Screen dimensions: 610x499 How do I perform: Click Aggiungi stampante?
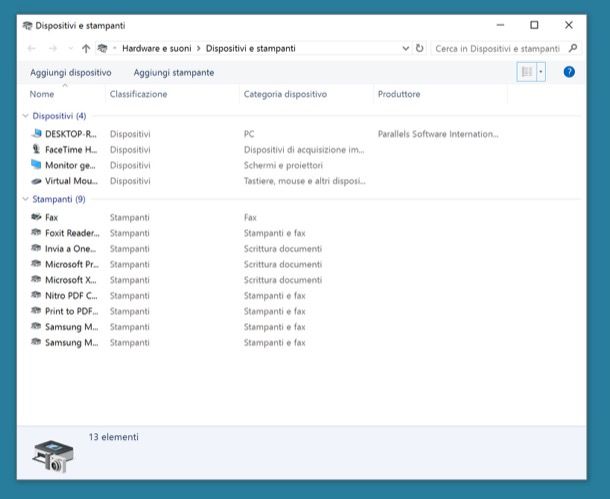(174, 72)
